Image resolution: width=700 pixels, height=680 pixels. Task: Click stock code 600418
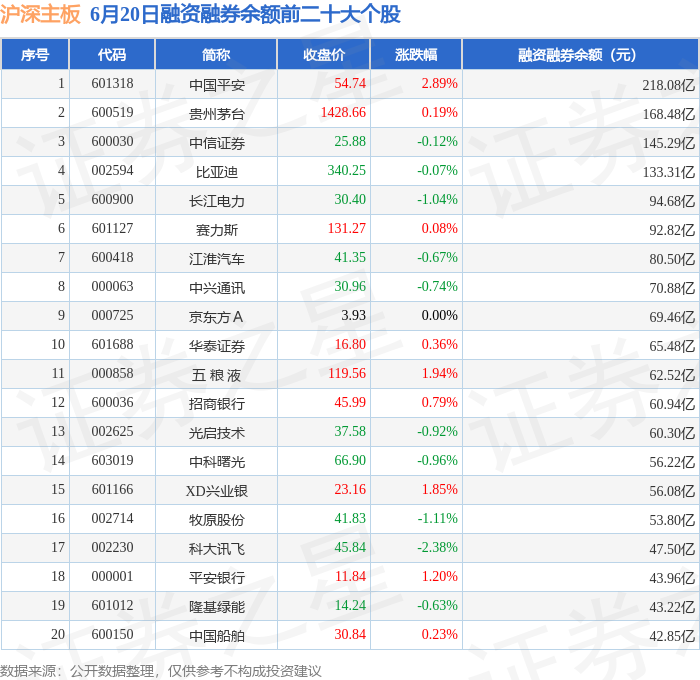112,258
